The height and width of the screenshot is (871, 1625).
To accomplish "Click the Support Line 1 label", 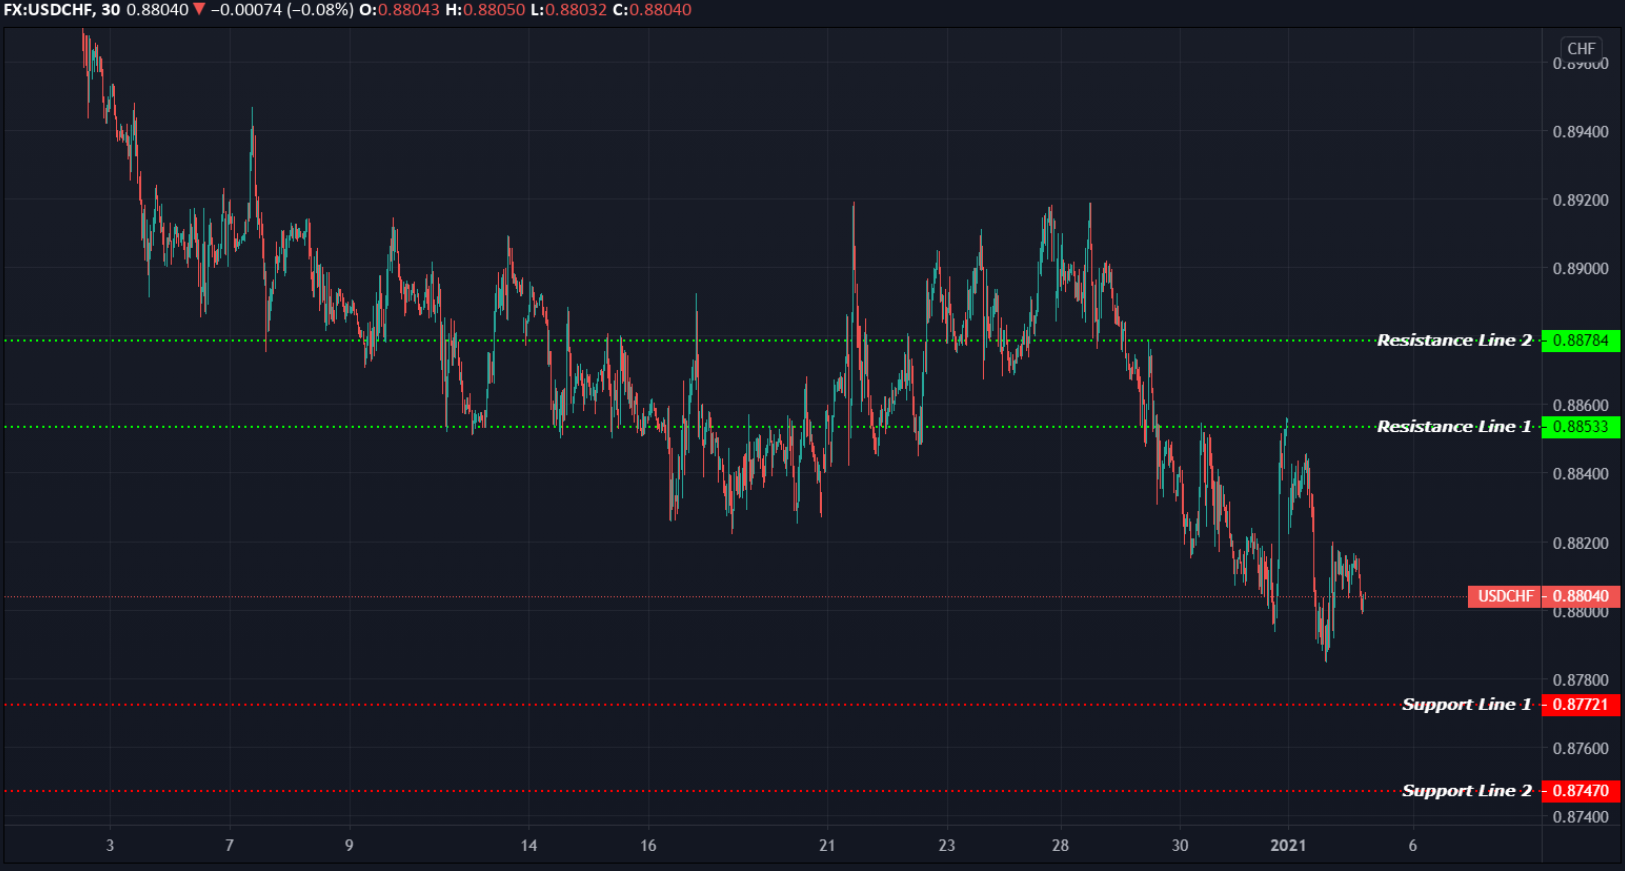I will tap(1466, 704).
